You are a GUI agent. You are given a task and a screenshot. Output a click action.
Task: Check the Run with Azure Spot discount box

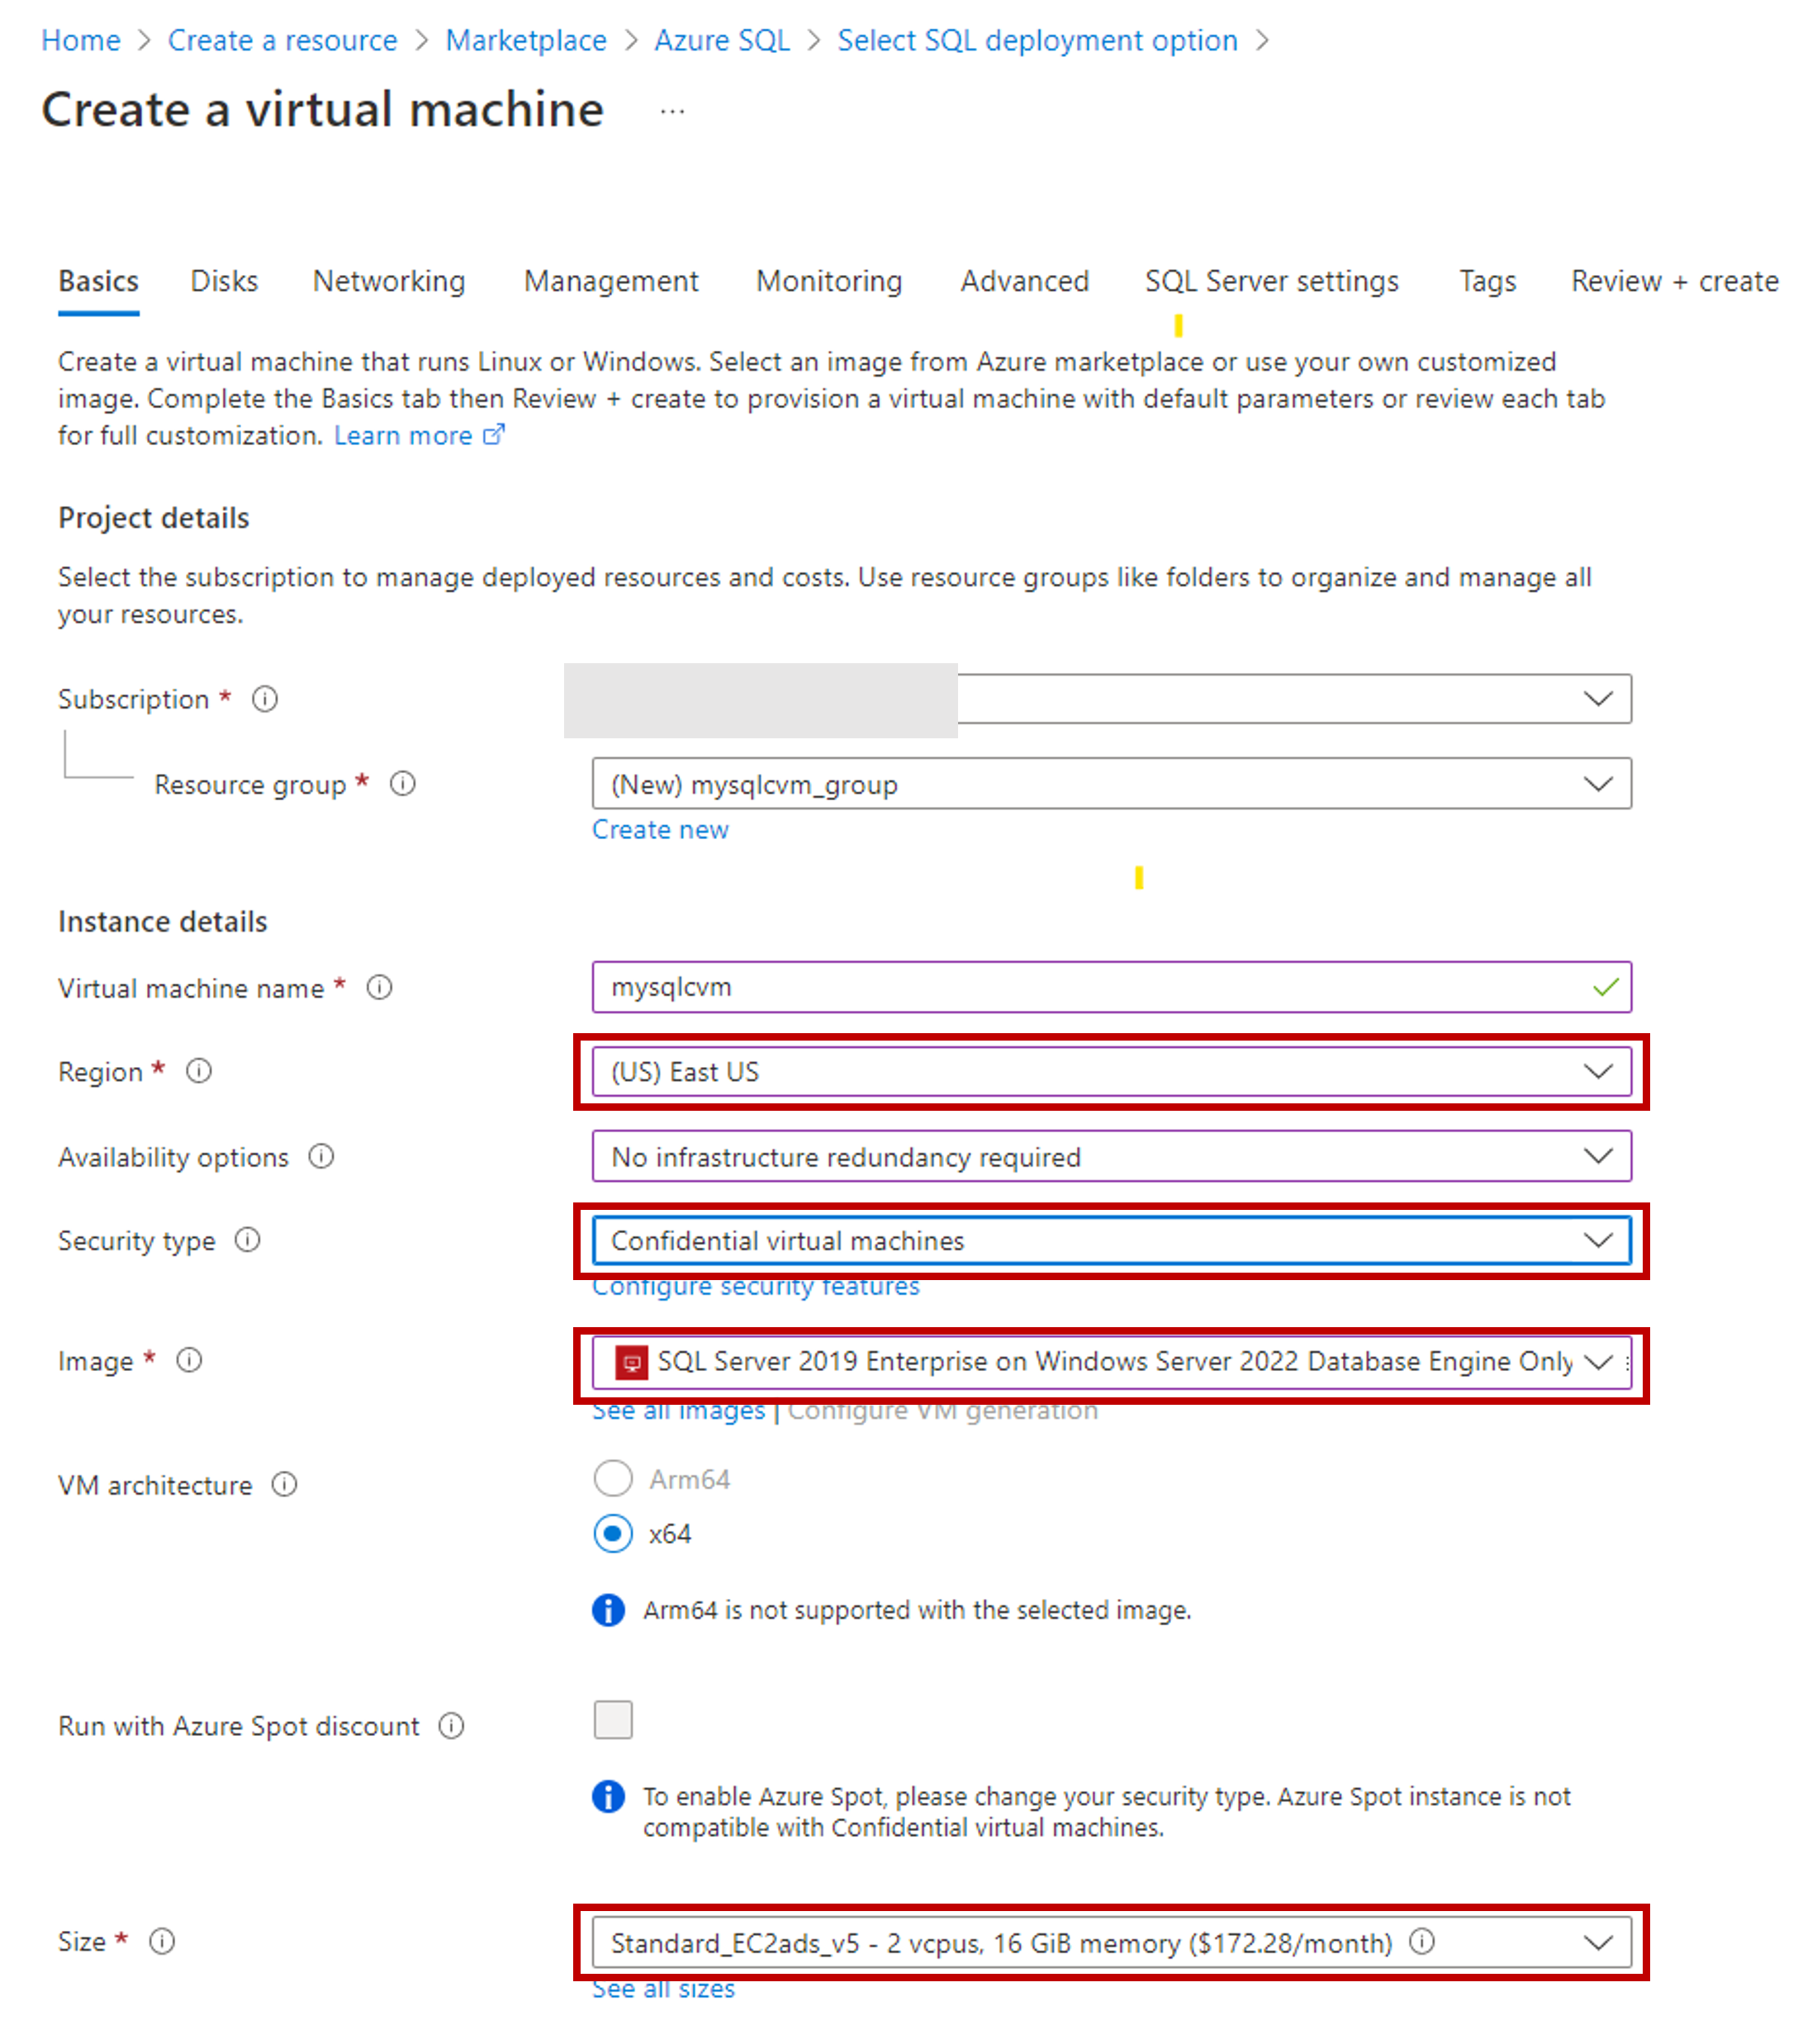(x=613, y=1721)
